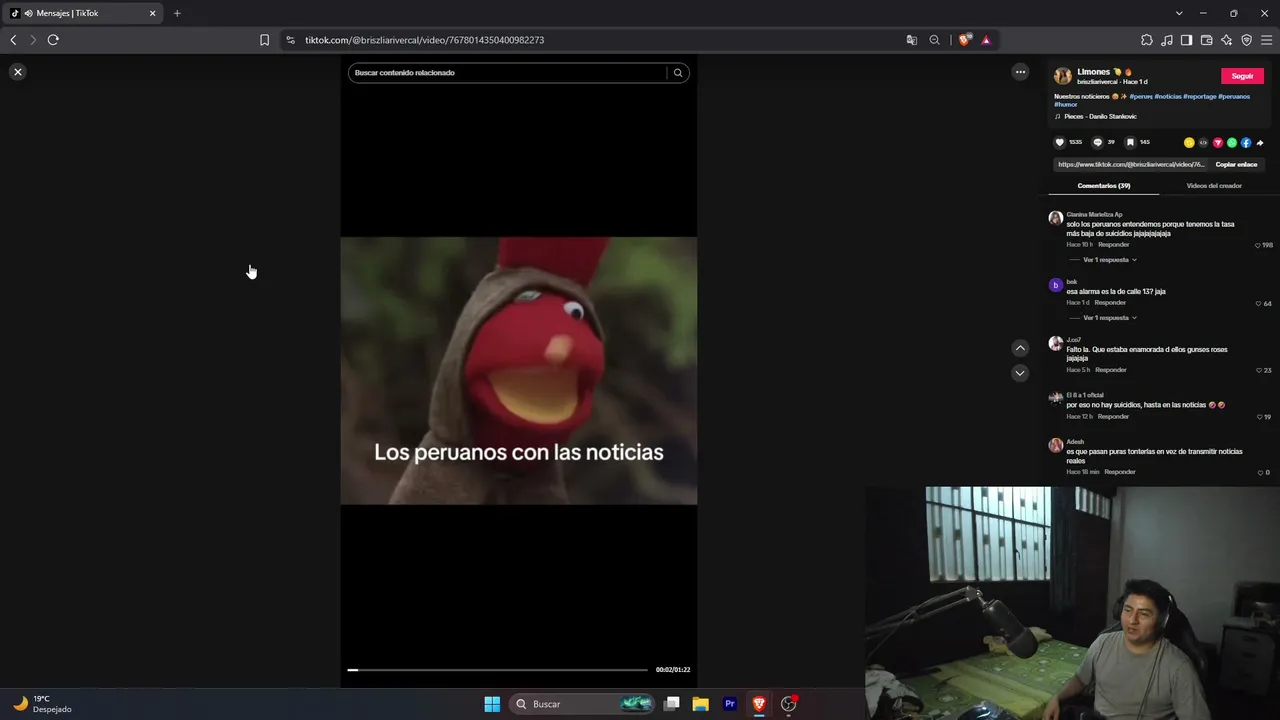
Task: Follow the creator with the Seguir button
Action: pos(1242,76)
